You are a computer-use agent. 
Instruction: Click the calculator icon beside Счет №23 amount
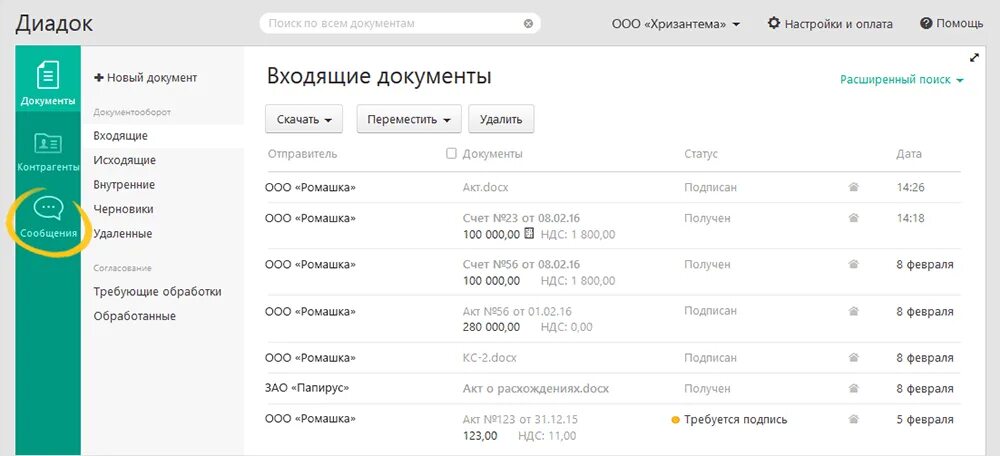pyautogui.click(x=529, y=234)
